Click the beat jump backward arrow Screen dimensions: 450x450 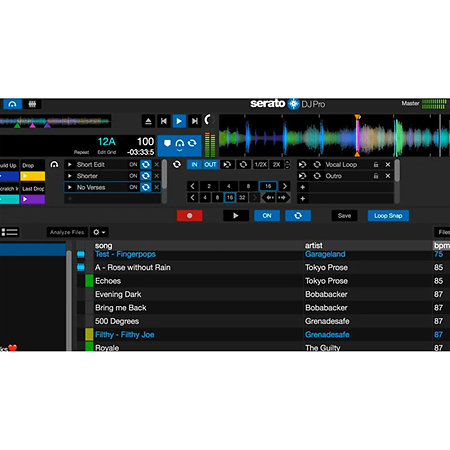(x=269, y=198)
